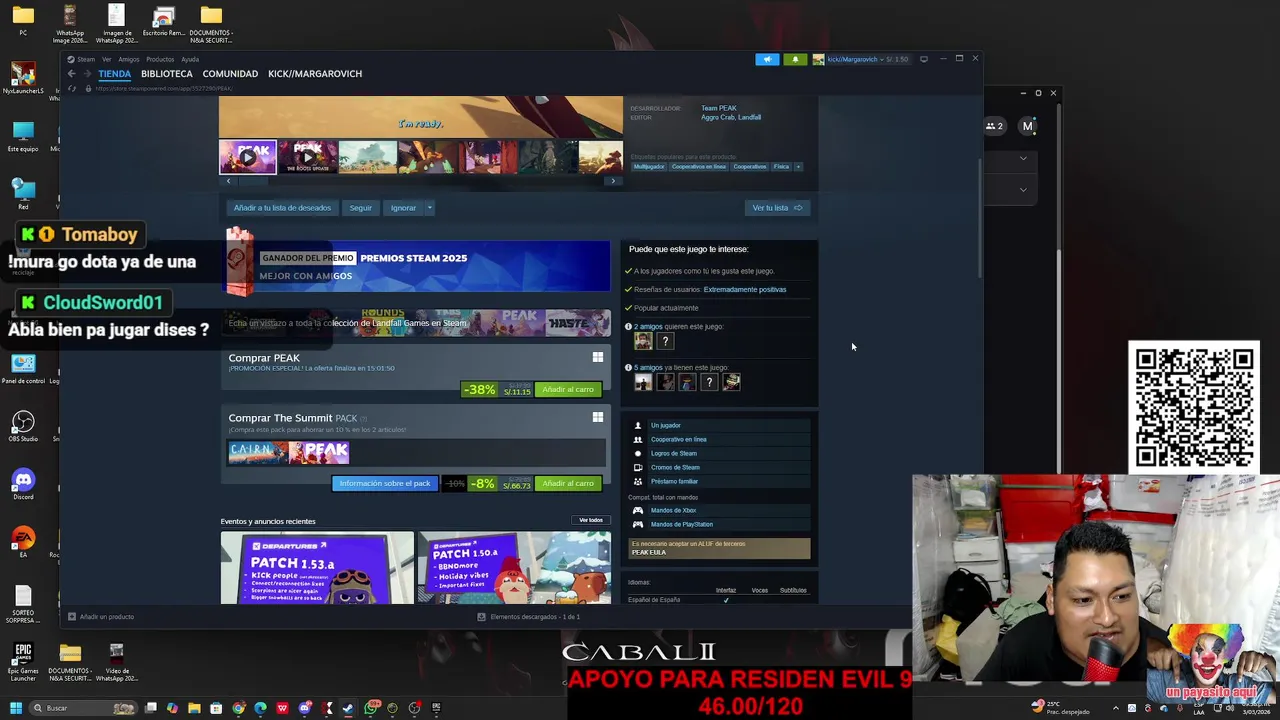
Task: Go forward with the Steam forward arrow
Action: [x=86, y=74]
